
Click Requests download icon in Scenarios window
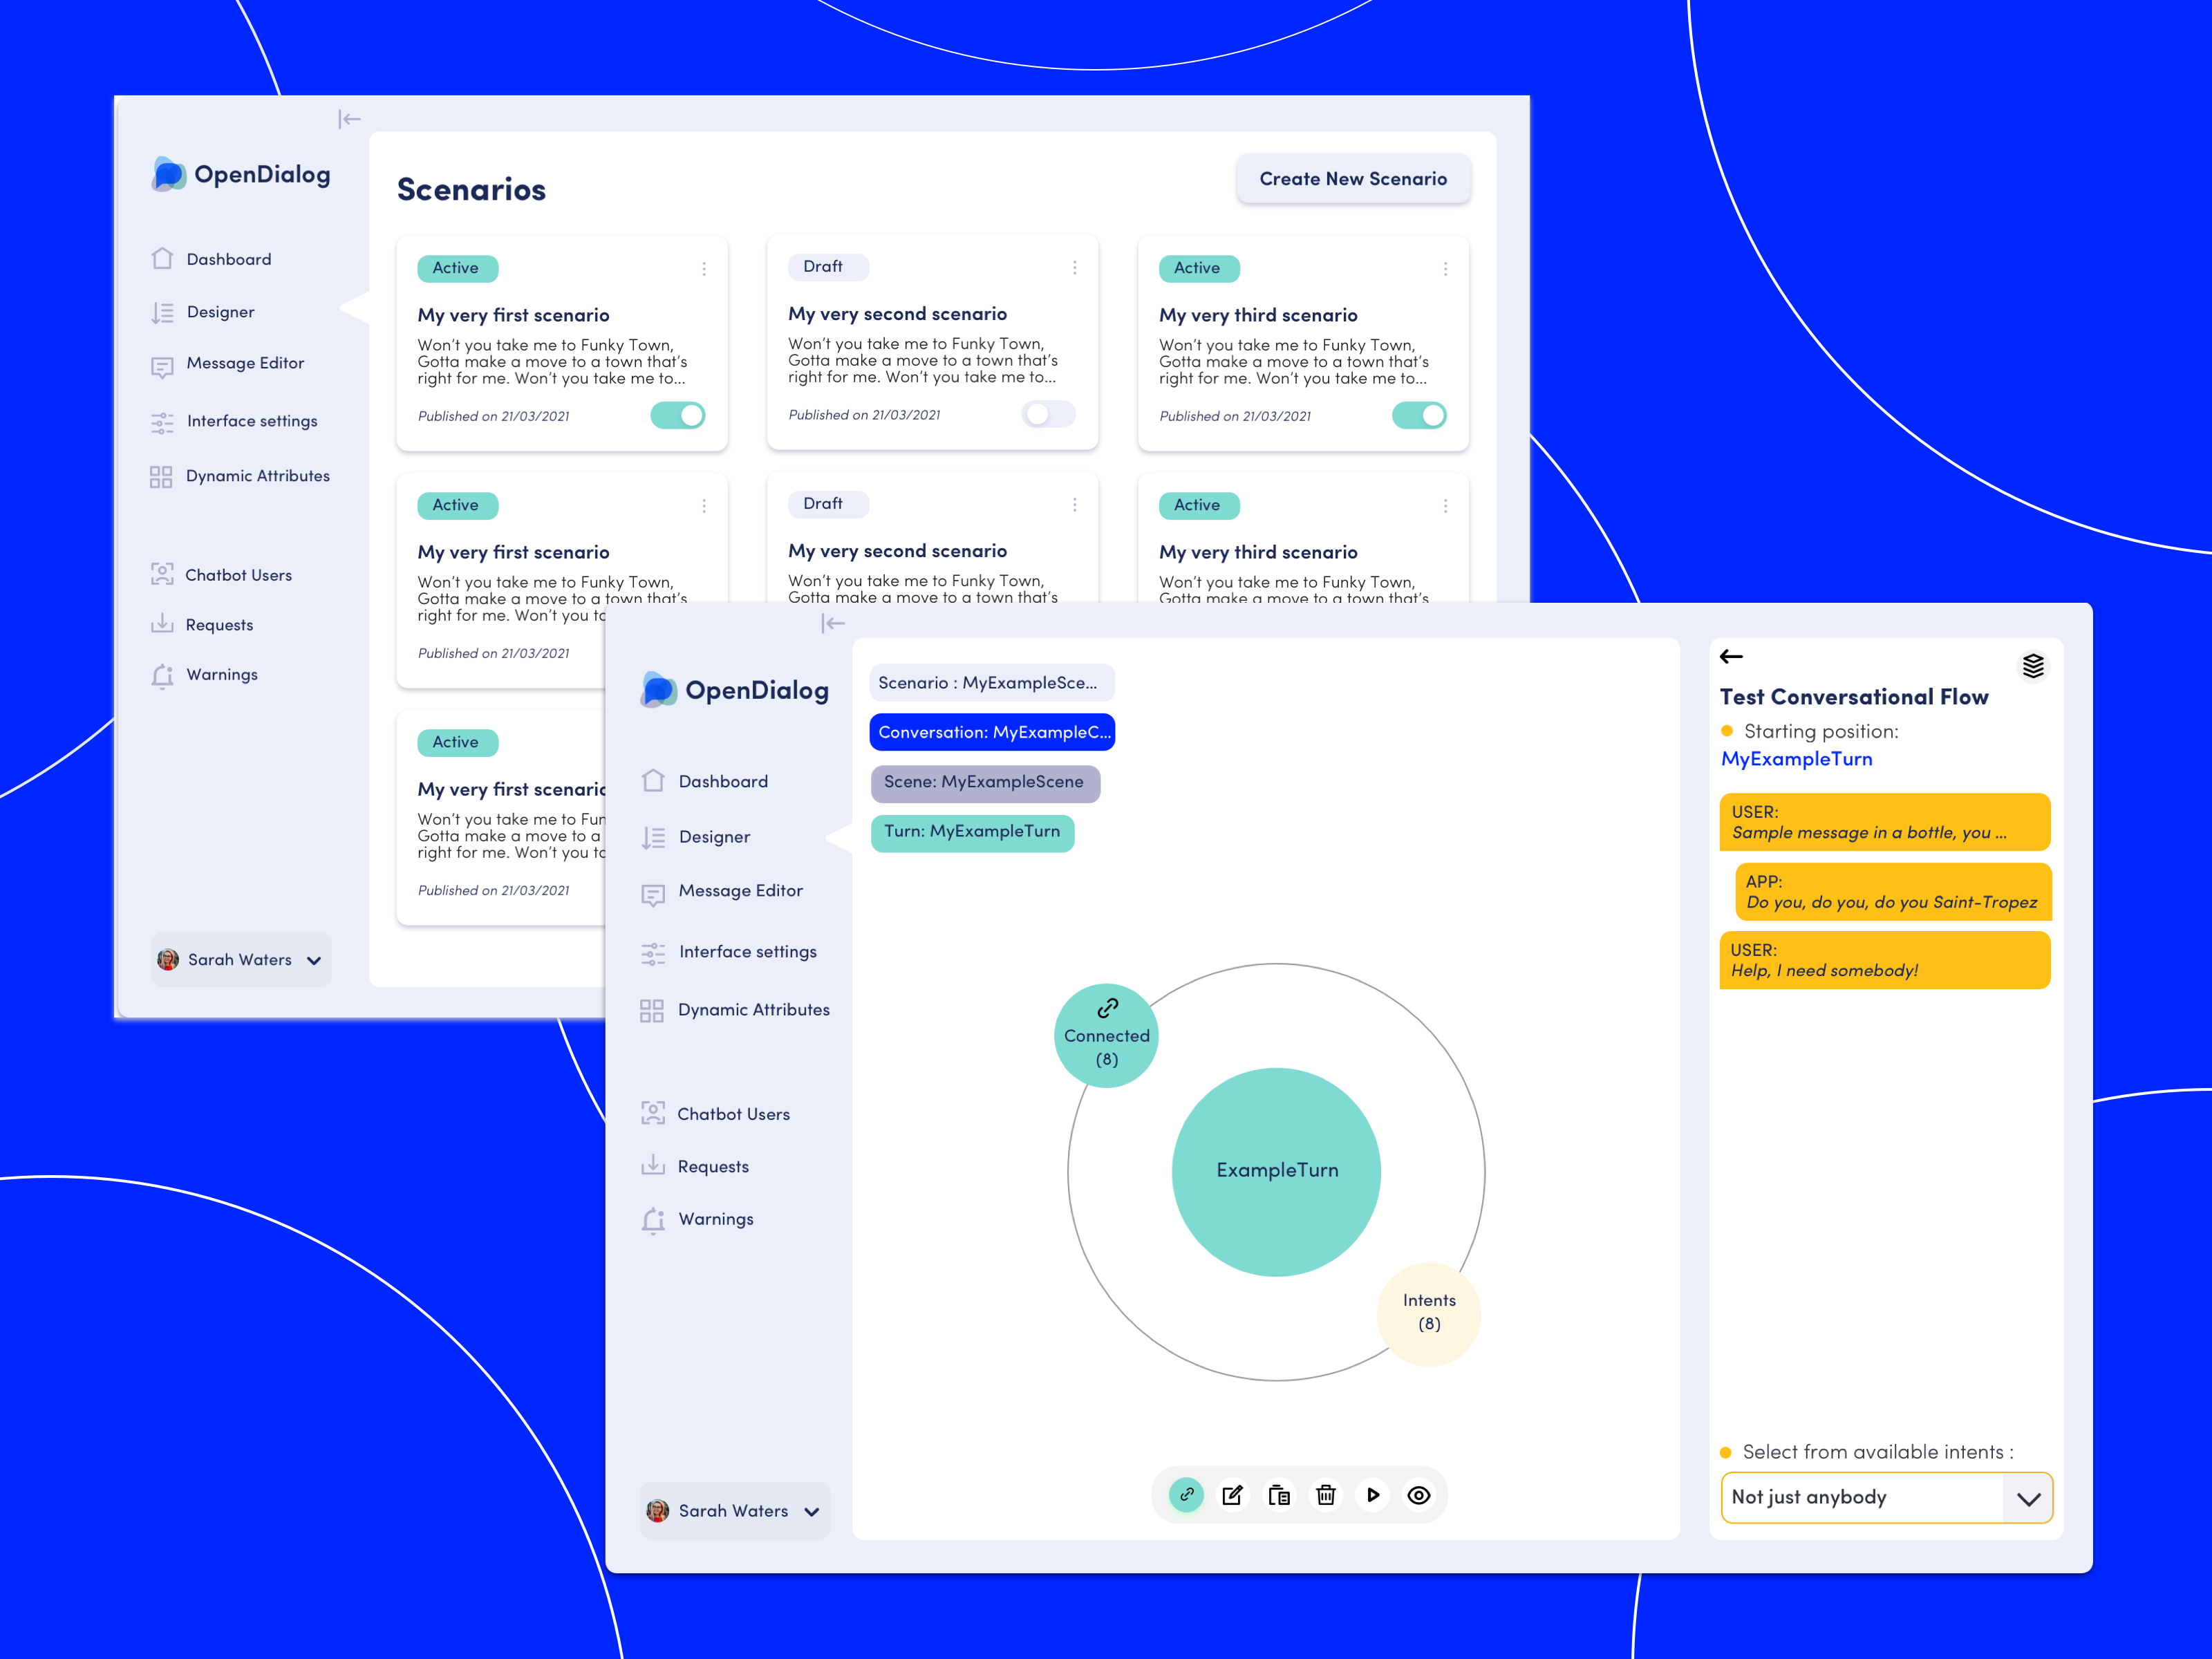162,624
